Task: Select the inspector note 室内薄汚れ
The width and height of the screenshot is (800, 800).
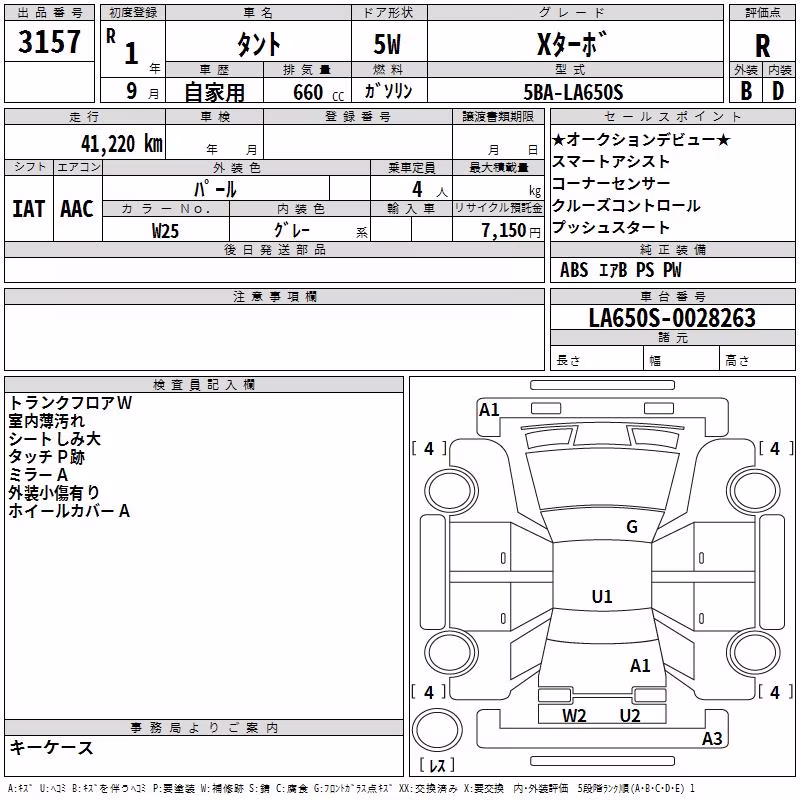Action: [x=46, y=421]
